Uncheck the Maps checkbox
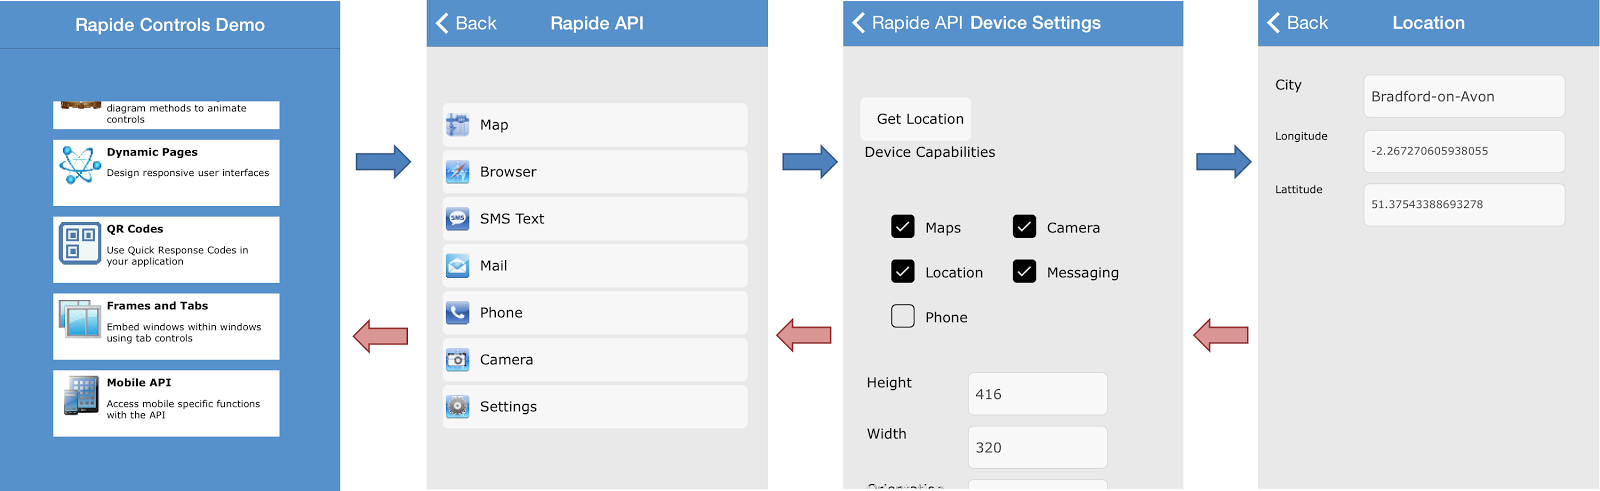 903,227
